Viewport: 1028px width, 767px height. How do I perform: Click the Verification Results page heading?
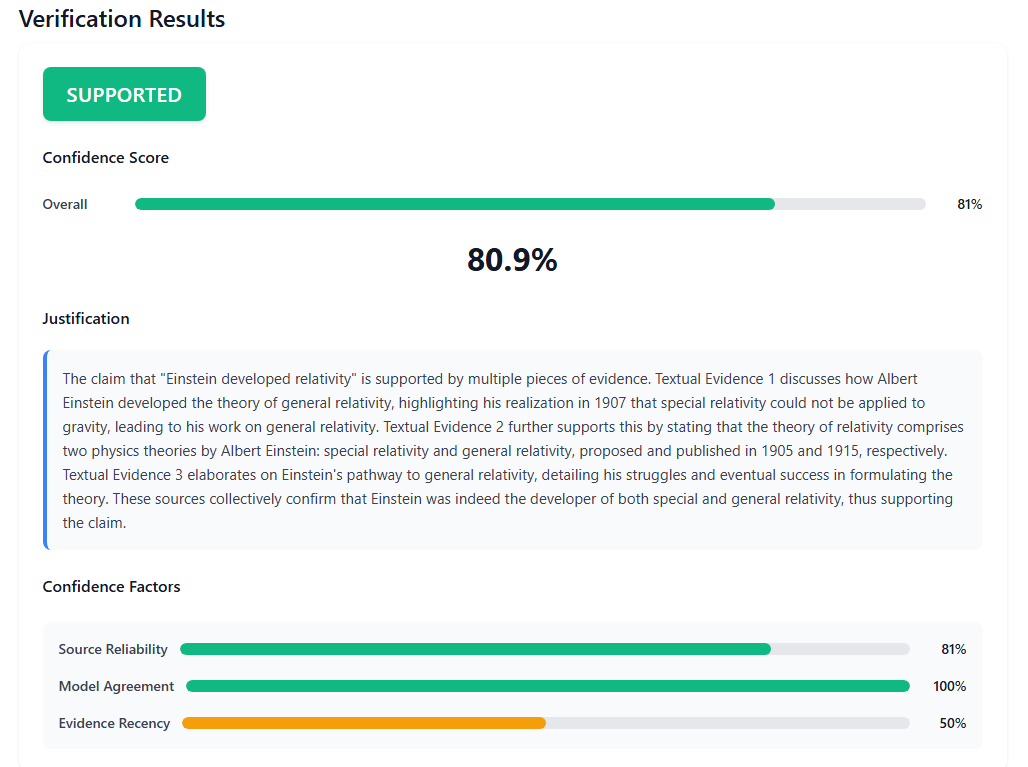[122, 18]
